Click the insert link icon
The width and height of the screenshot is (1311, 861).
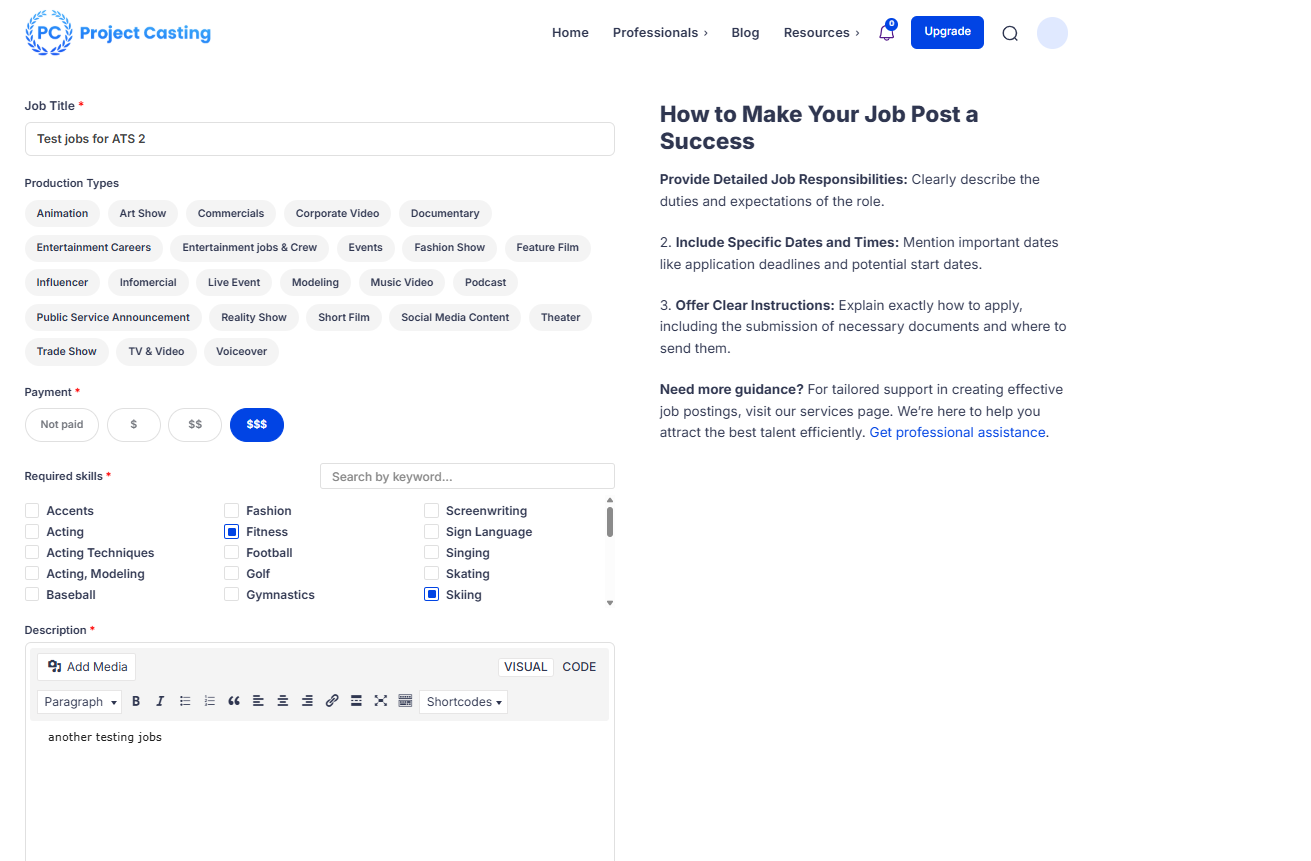pyautogui.click(x=332, y=702)
